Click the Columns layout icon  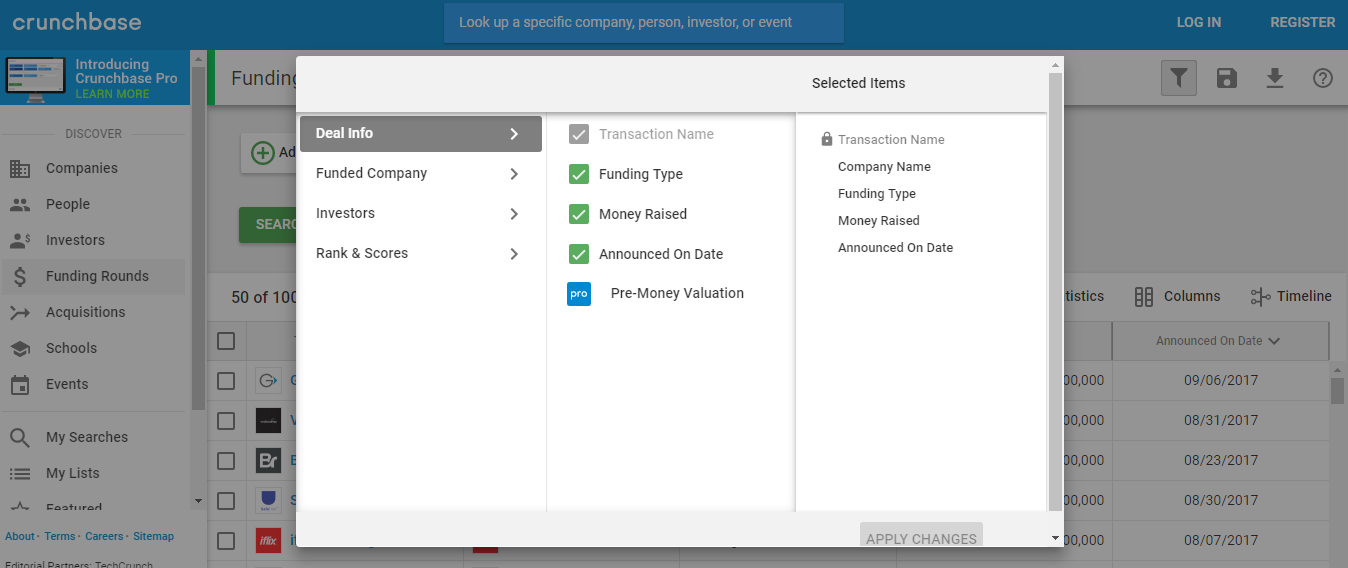tap(1144, 296)
